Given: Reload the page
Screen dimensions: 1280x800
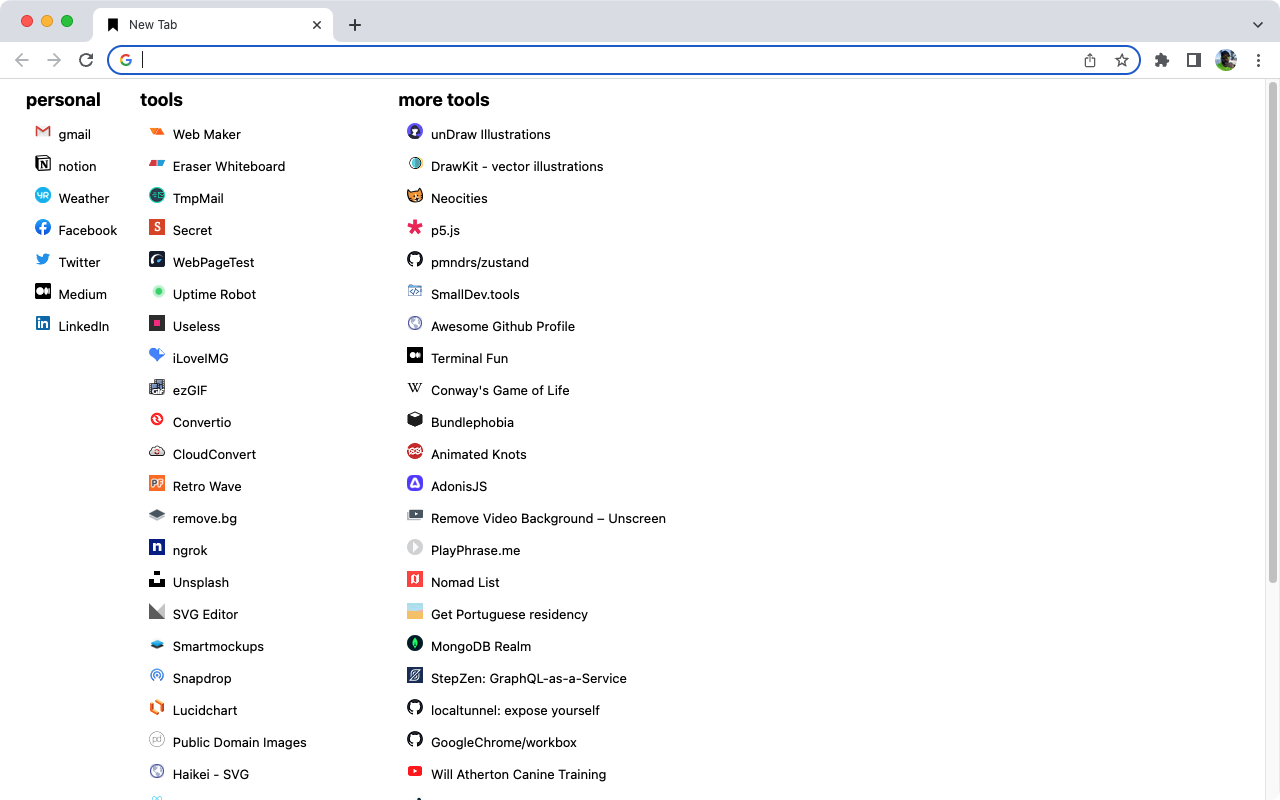Looking at the screenshot, I should point(86,60).
